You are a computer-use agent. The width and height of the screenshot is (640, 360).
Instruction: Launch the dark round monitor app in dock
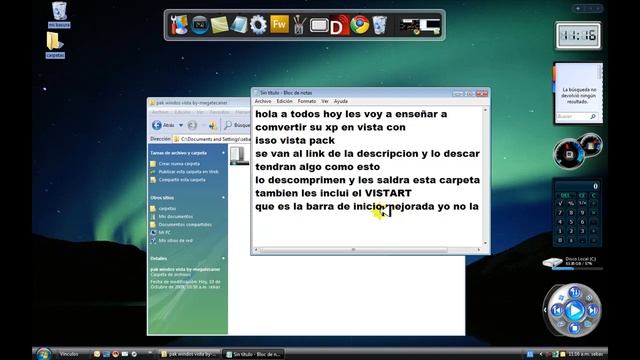coord(200,25)
